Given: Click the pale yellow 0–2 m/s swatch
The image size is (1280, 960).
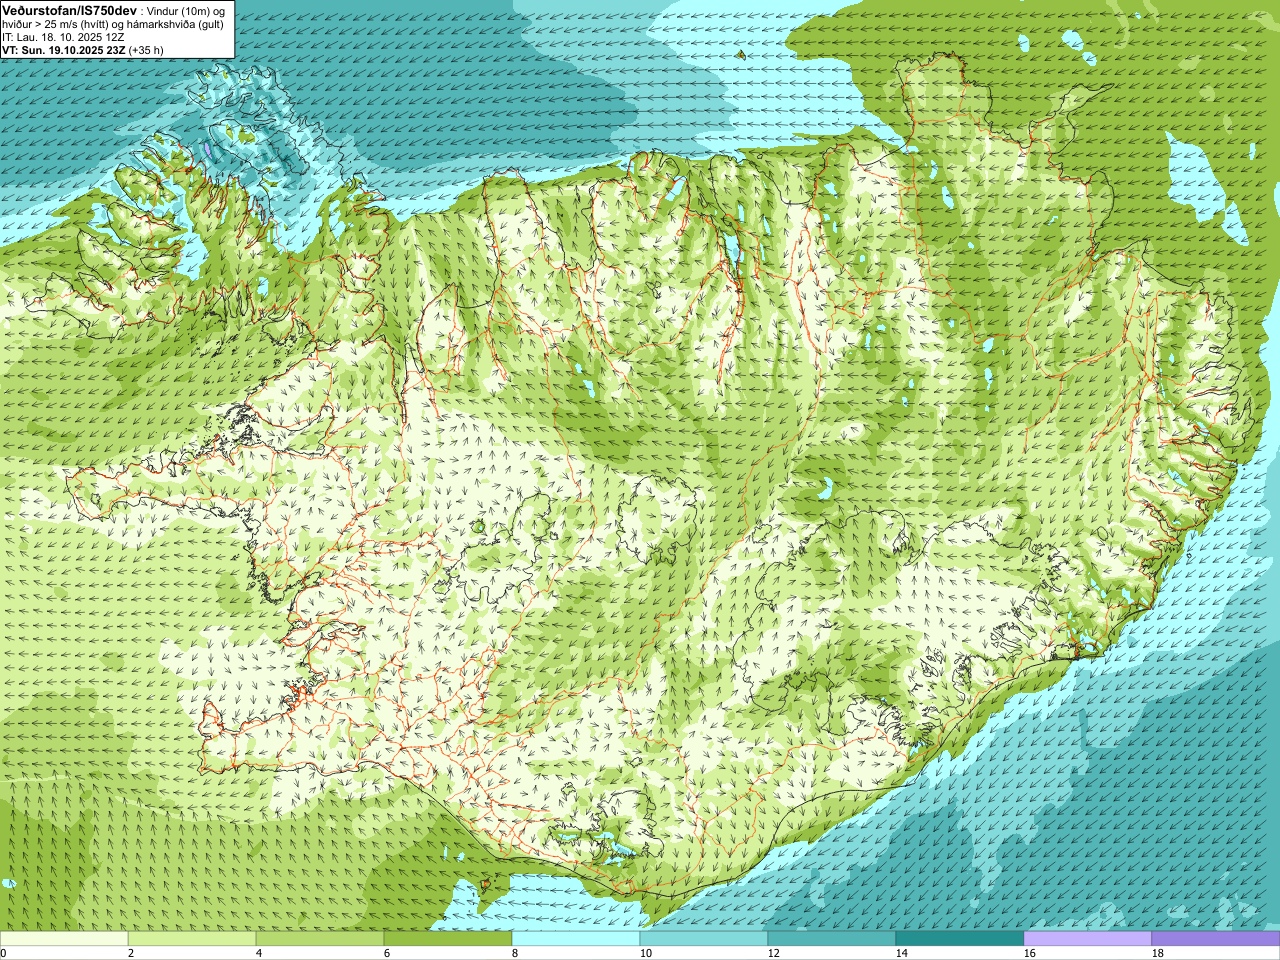Looking at the screenshot, I should click(64, 939).
